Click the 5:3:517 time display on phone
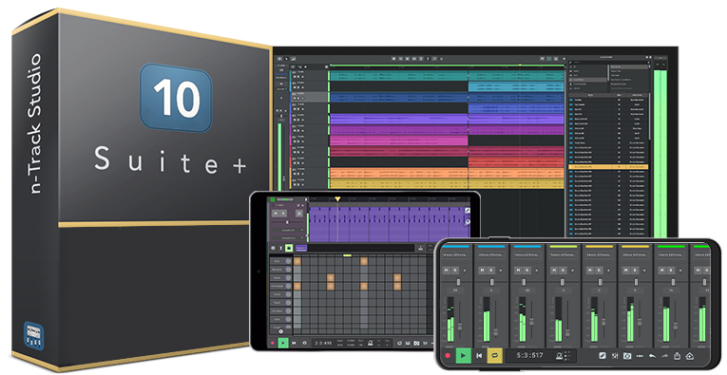Viewport: 727px width, 375px height. pos(530,356)
